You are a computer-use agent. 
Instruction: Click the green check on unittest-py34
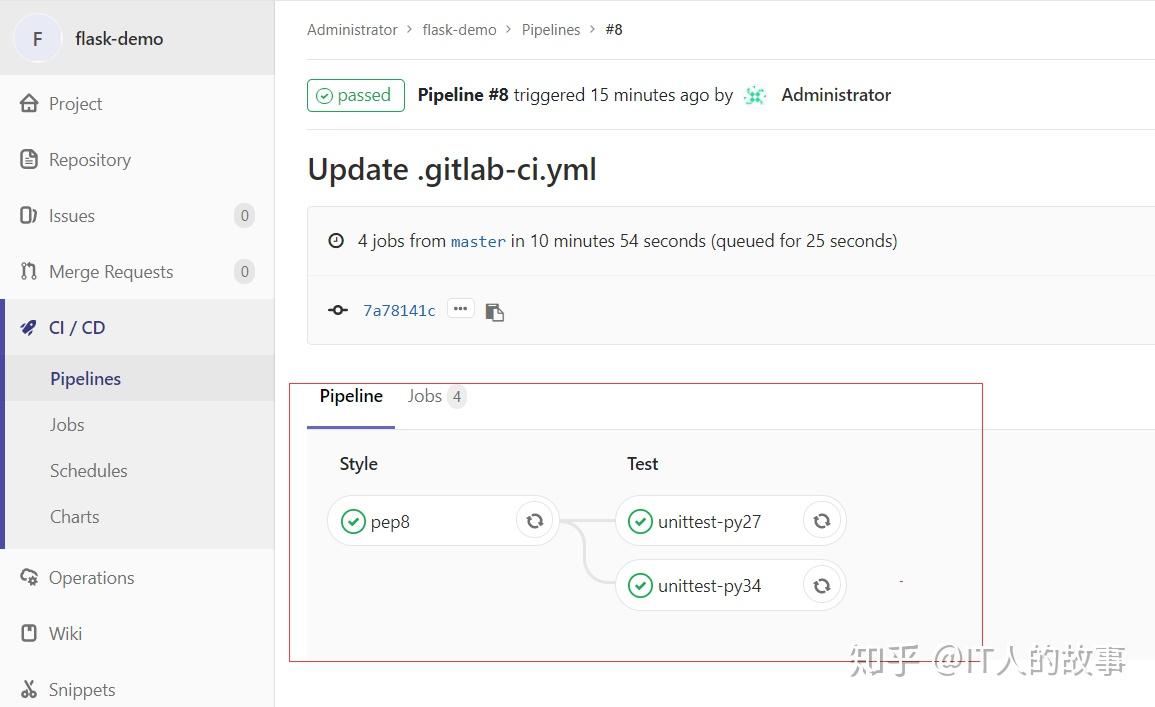coord(640,585)
